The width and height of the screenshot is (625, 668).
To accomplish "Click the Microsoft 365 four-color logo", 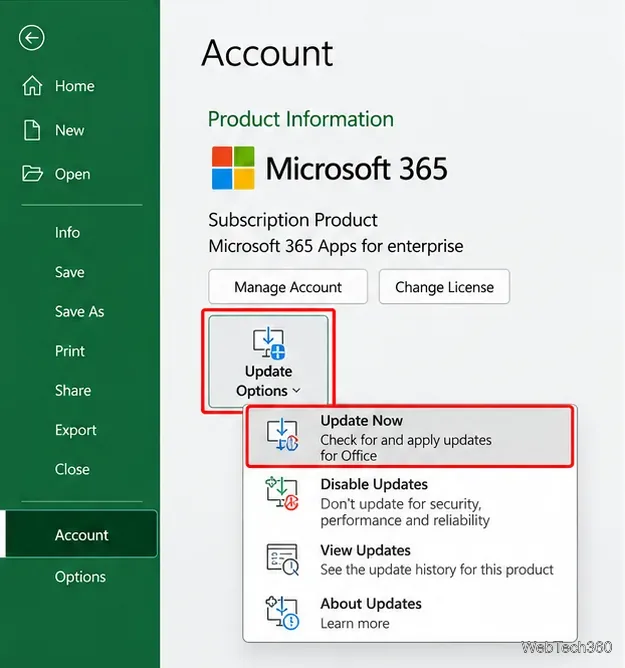I will (x=233, y=168).
